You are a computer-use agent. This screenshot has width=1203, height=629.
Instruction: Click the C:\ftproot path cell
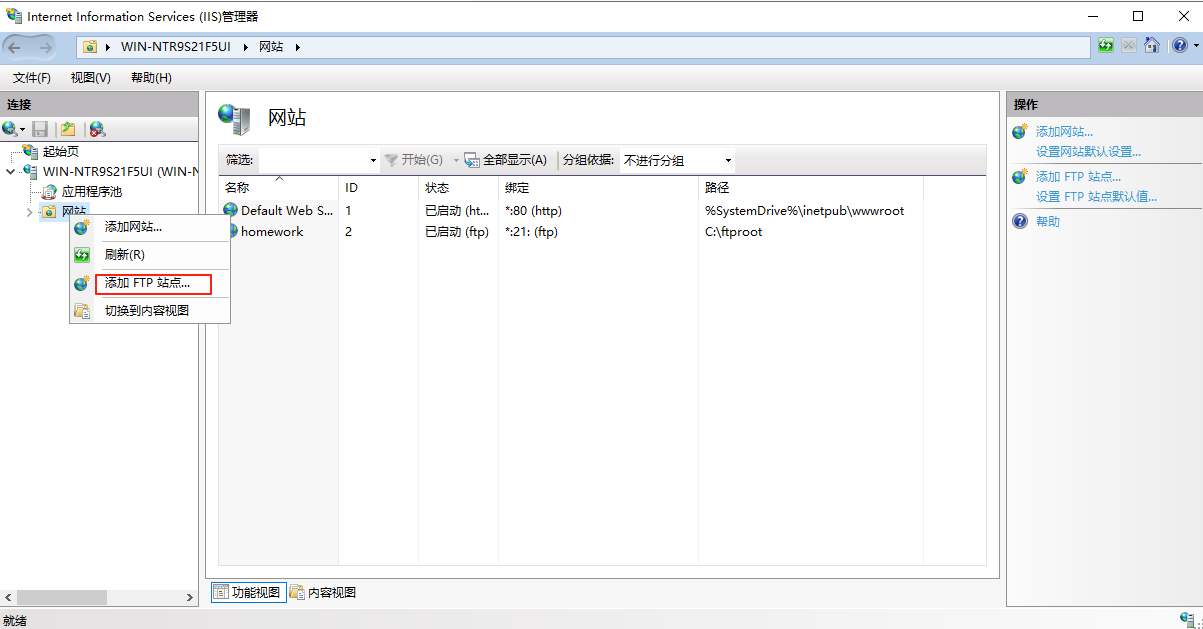coord(733,231)
